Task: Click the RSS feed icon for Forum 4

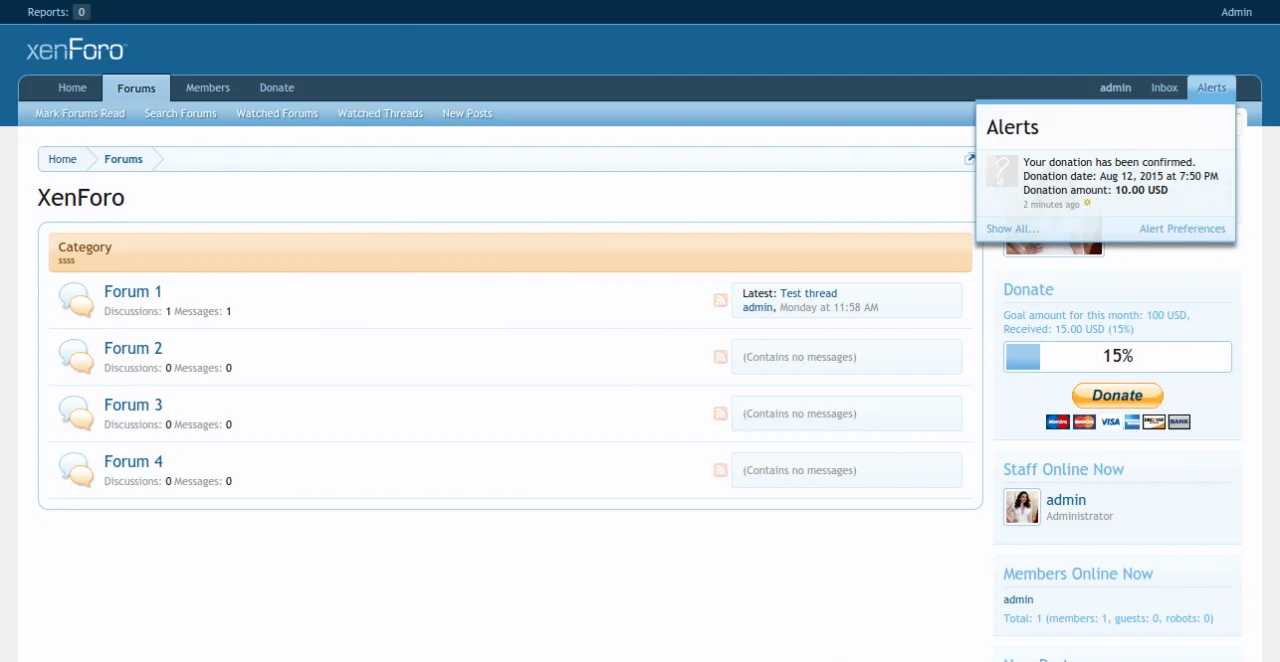Action: click(x=720, y=470)
